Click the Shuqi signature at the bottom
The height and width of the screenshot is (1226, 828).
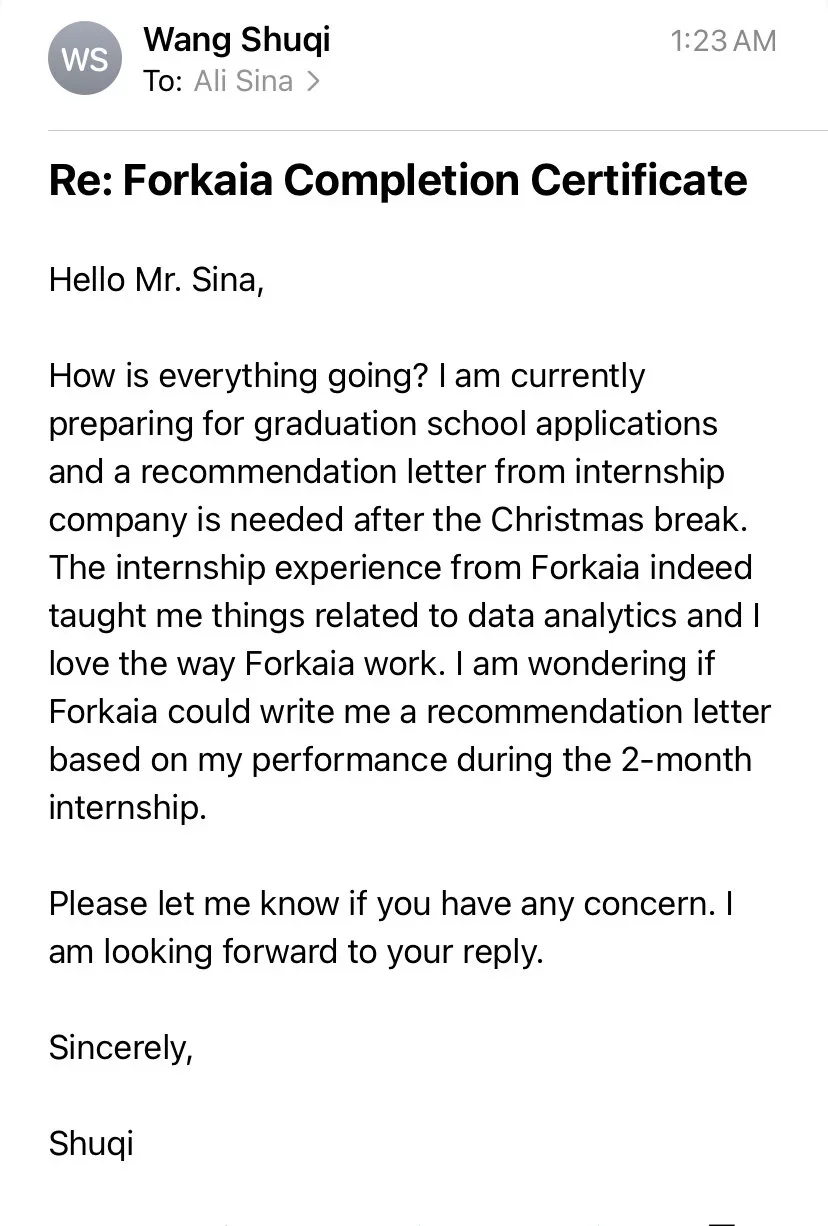91,1144
